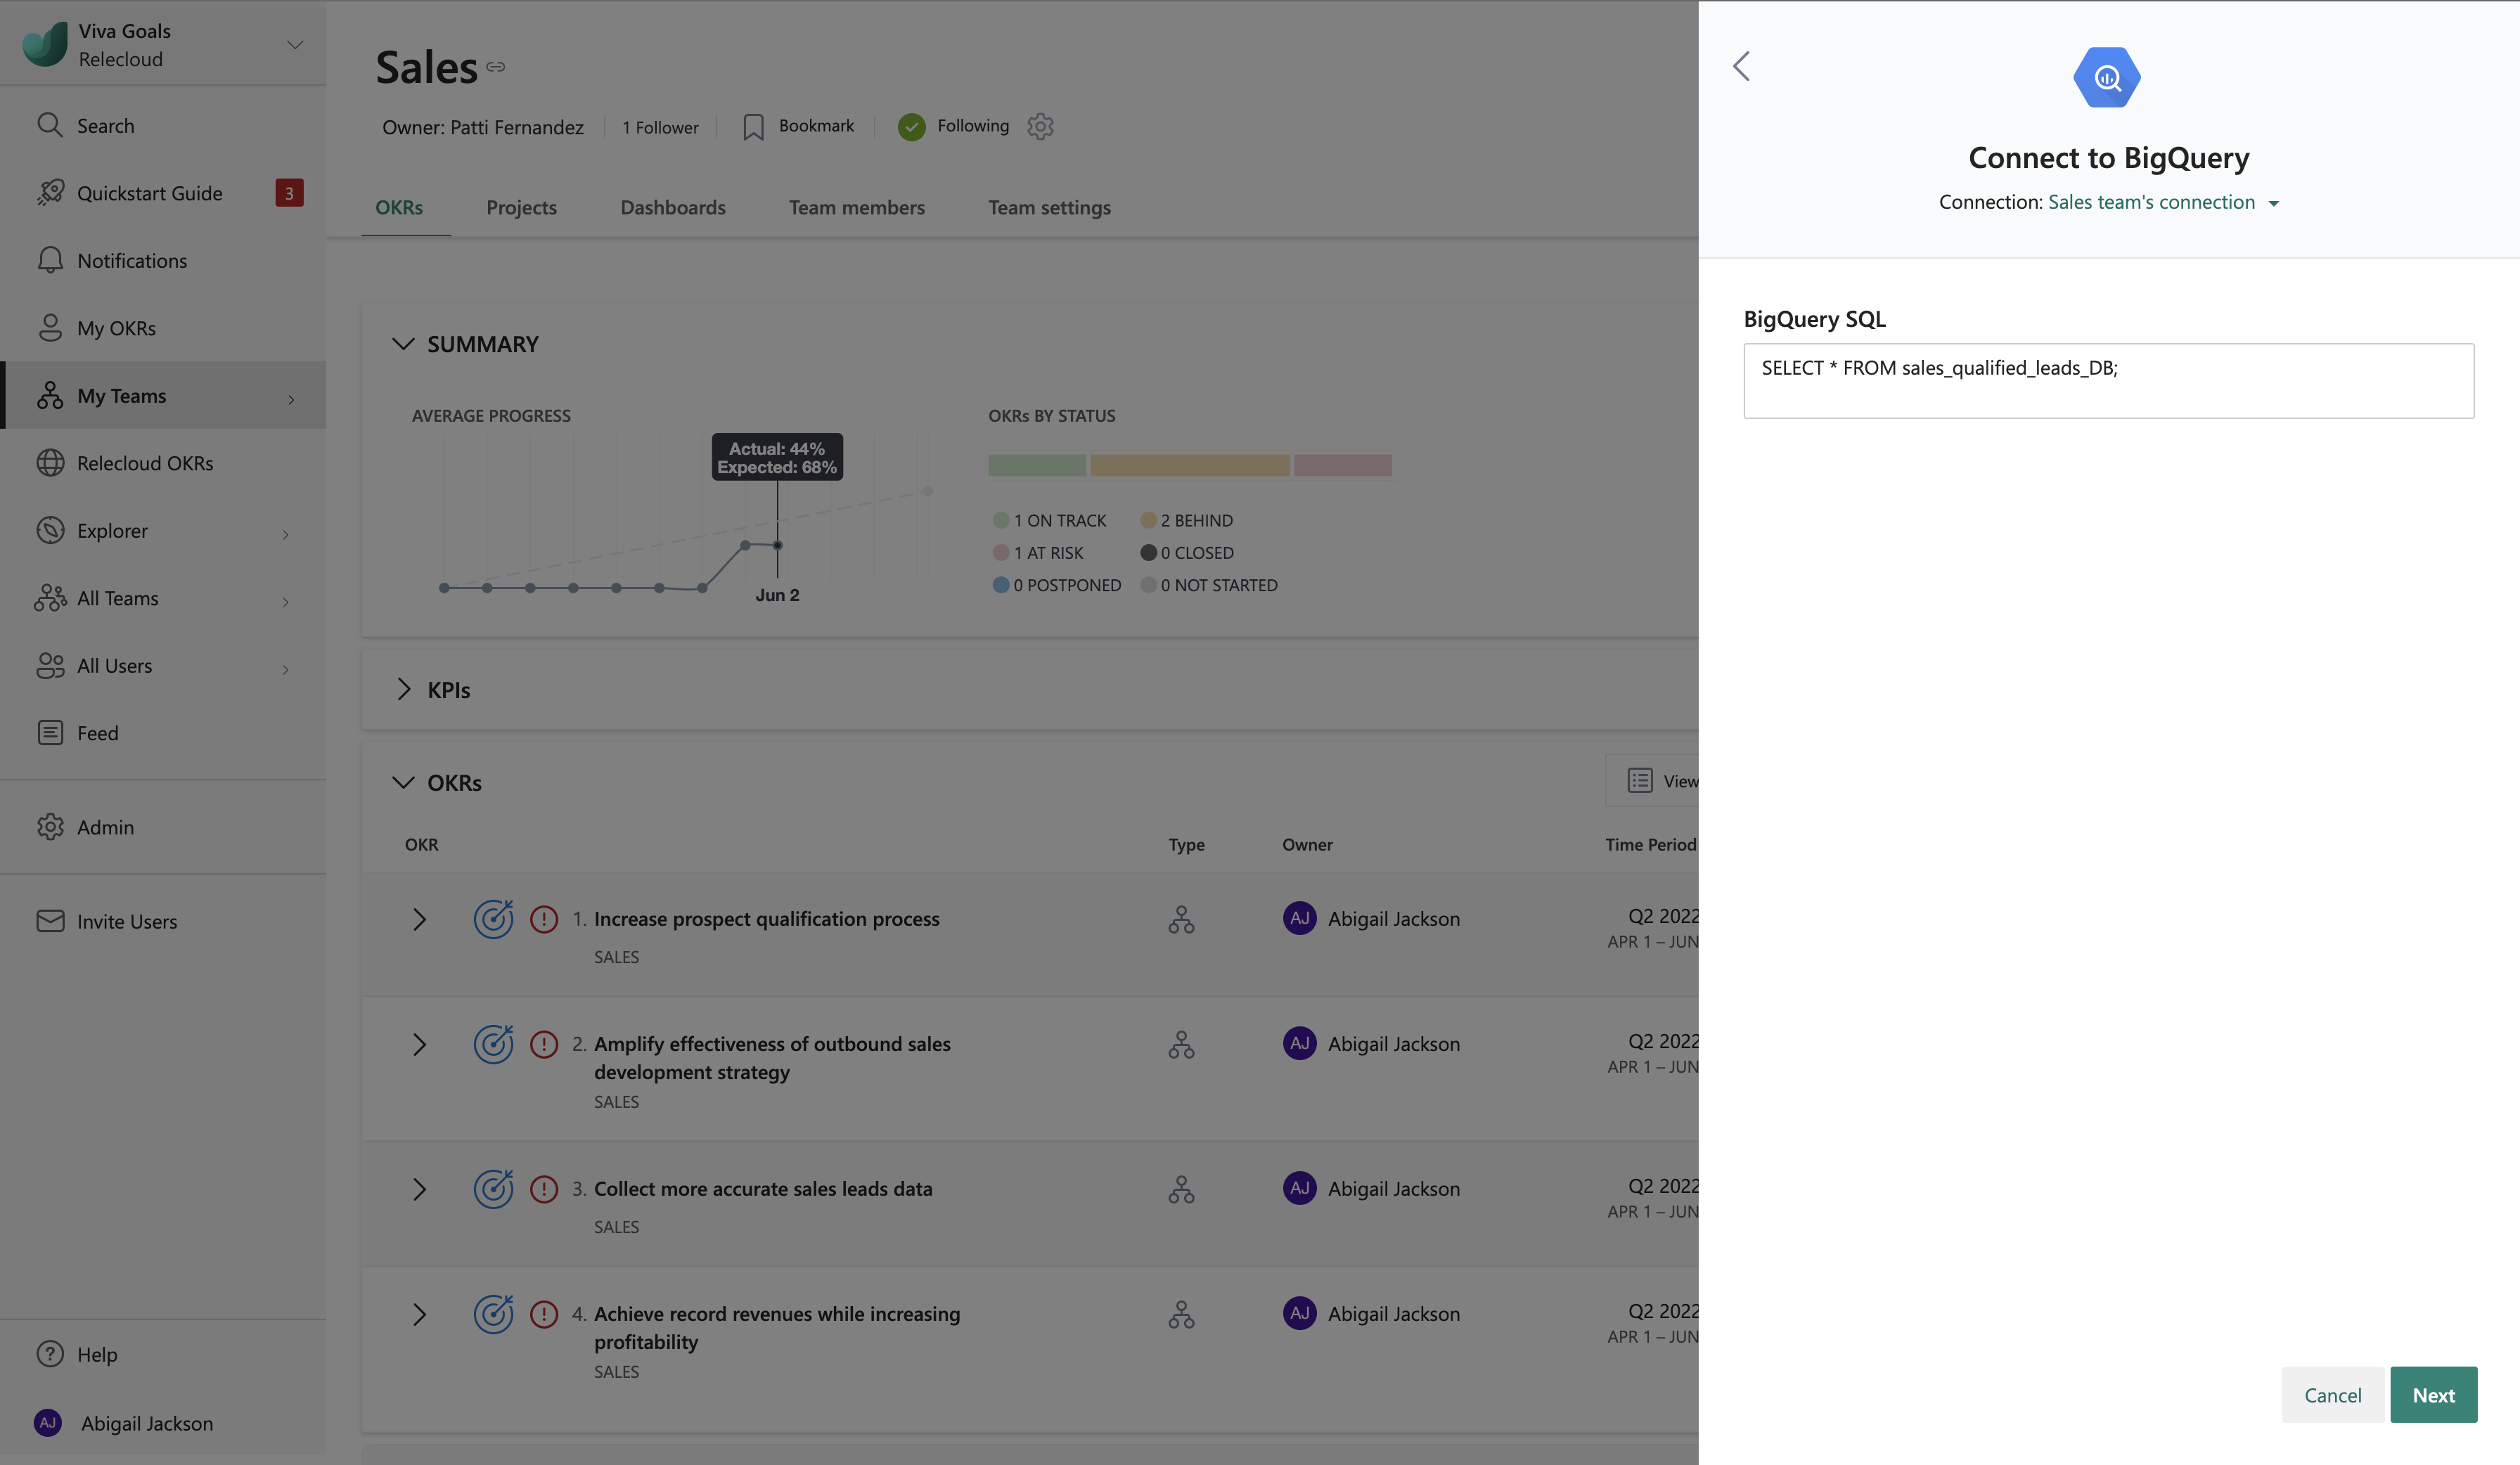The height and width of the screenshot is (1465, 2520).
Task: Collapse the SUMMARY section
Action: pyautogui.click(x=403, y=344)
